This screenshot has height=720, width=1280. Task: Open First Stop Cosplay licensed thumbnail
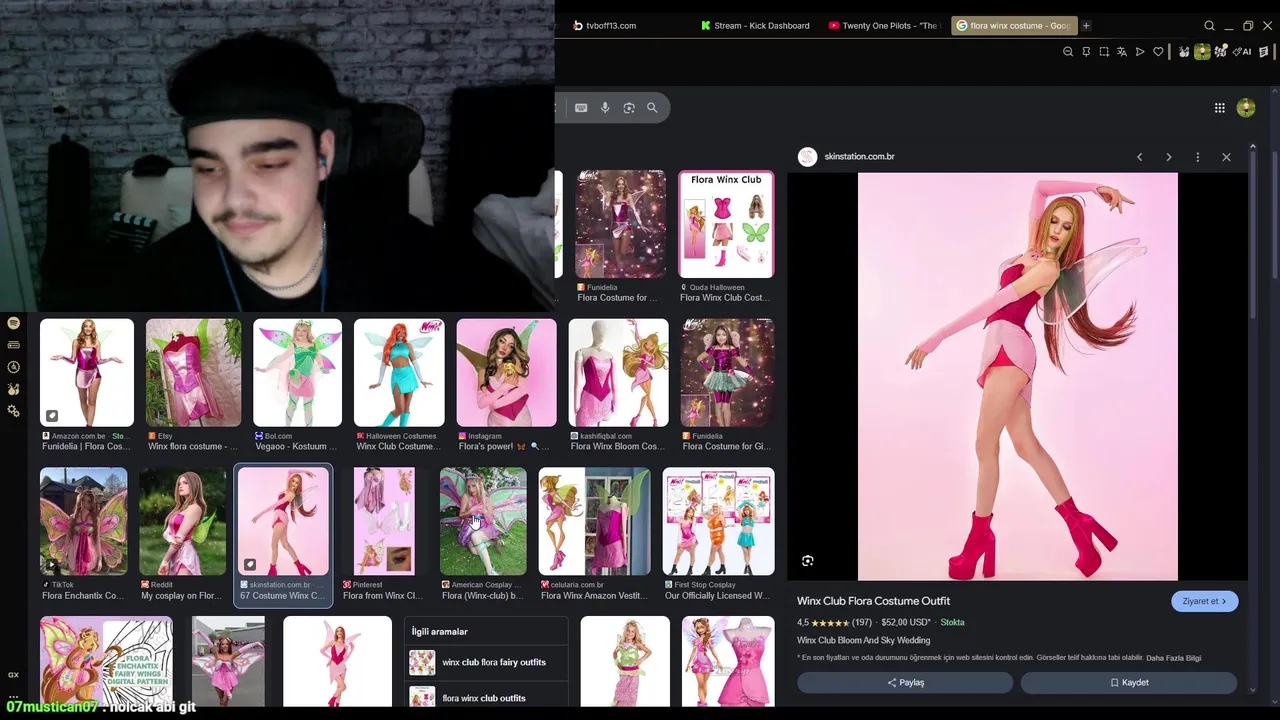718,521
